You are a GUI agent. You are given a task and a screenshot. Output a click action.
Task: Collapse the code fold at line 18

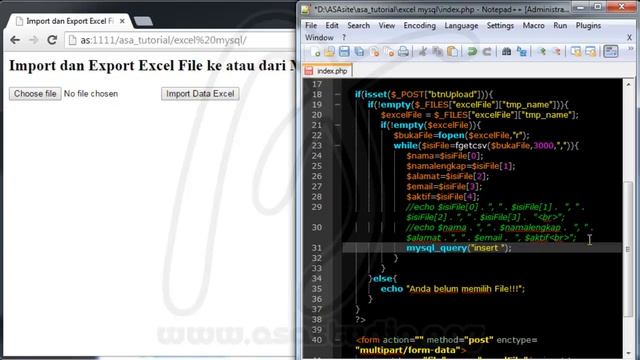[x=338, y=94]
